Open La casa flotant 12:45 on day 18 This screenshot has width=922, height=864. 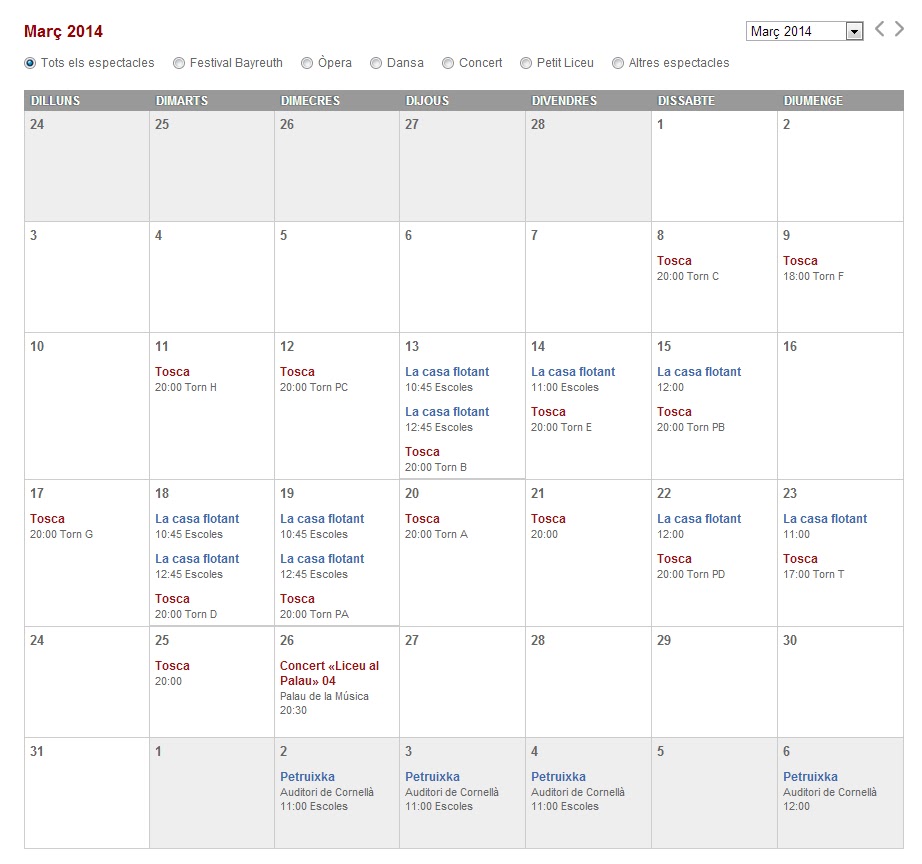(x=197, y=559)
